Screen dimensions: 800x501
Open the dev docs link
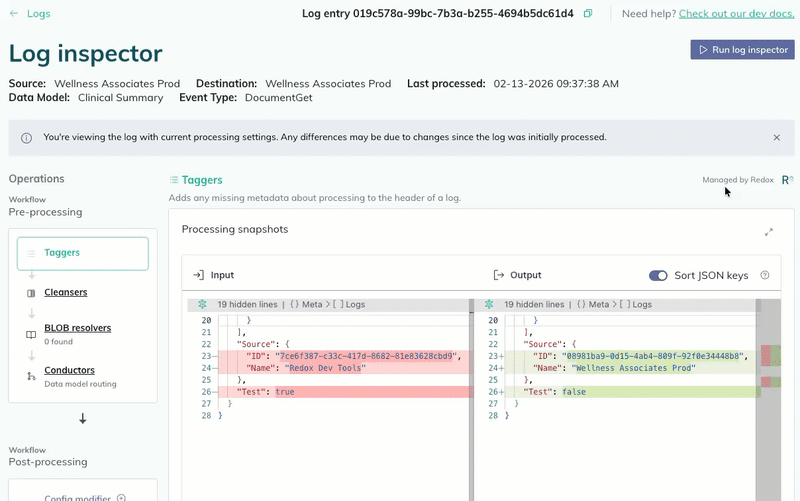(x=736, y=14)
